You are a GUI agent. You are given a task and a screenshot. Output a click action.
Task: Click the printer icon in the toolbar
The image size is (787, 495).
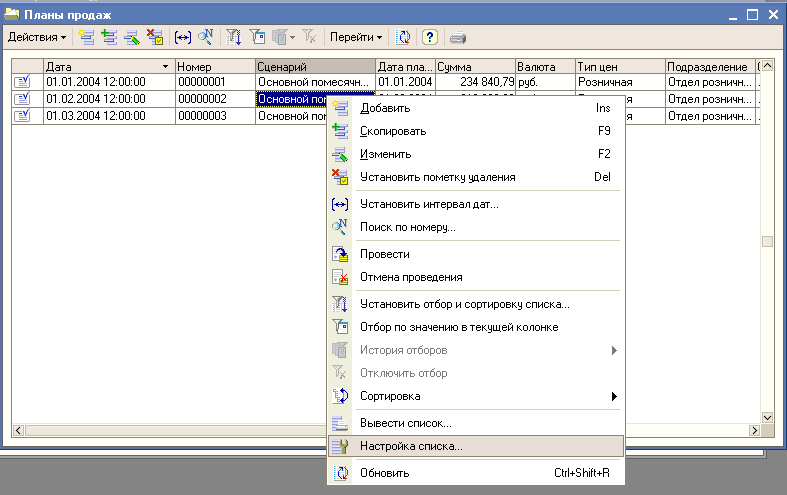(458, 37)
